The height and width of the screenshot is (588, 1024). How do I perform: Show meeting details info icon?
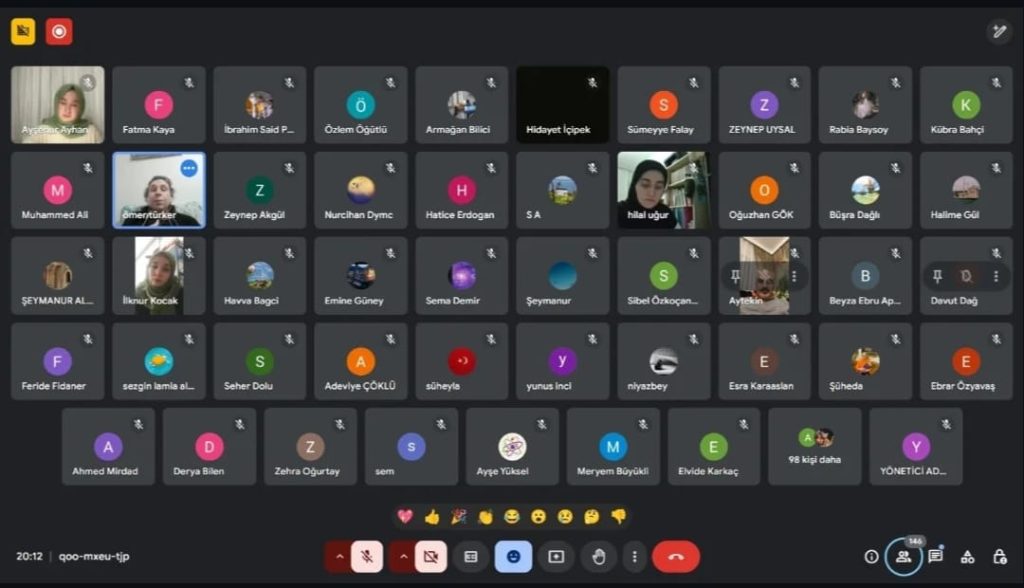point(871,557)
